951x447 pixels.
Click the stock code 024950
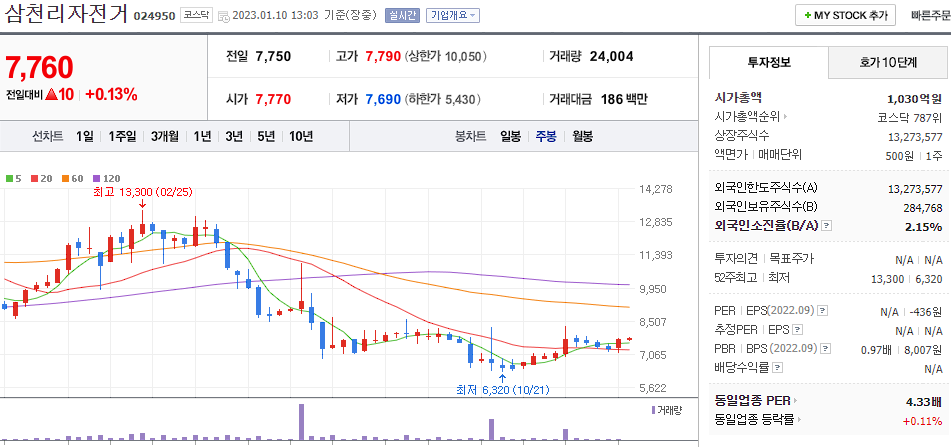[x=154, y=16]
